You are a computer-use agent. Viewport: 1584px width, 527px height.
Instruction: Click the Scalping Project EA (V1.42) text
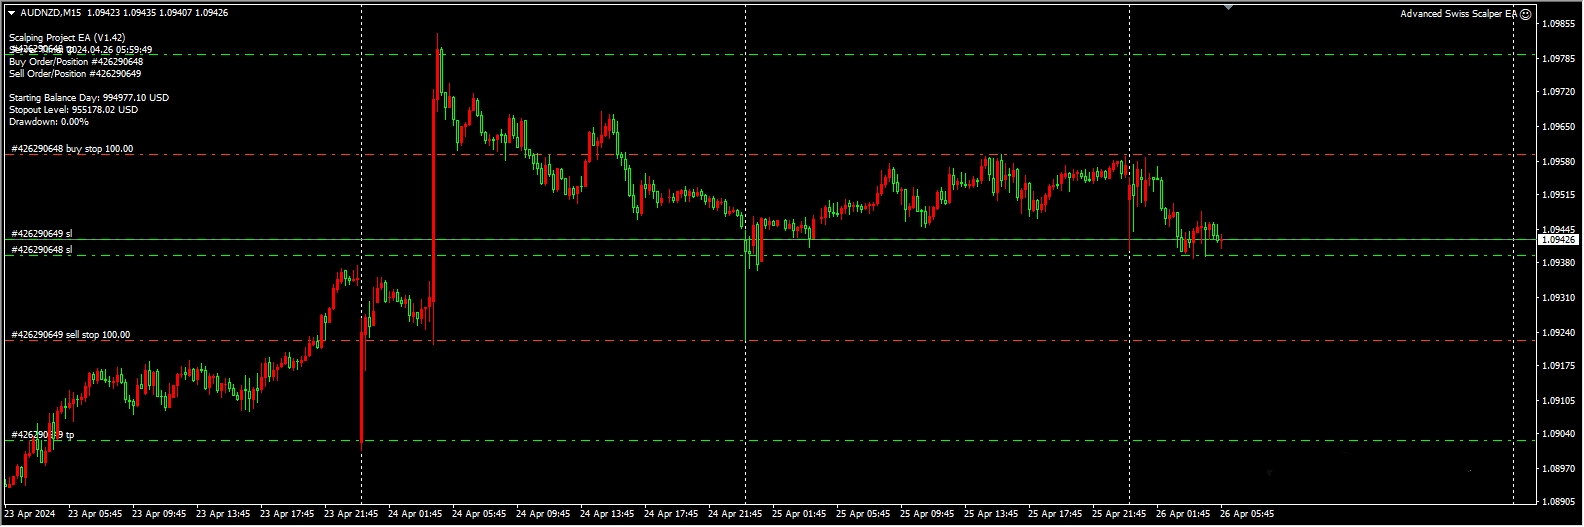tap(67, 38)
